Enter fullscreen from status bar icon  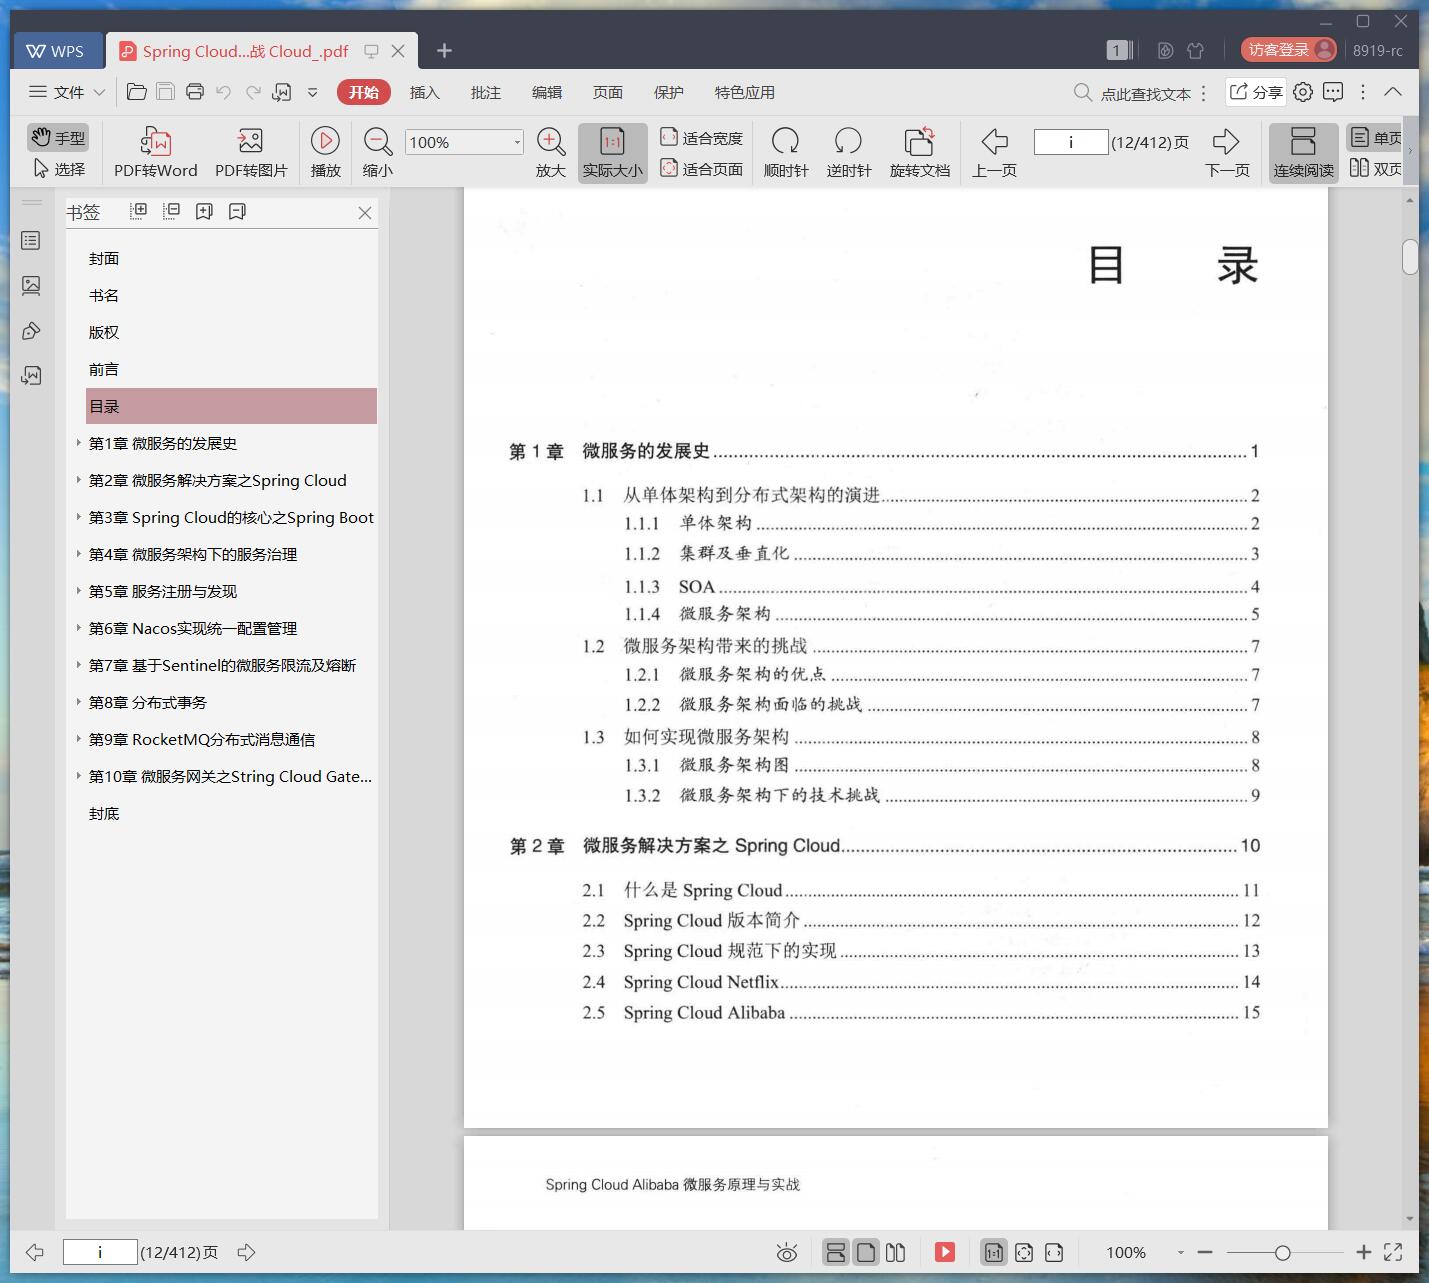tap(1393, 1252)
